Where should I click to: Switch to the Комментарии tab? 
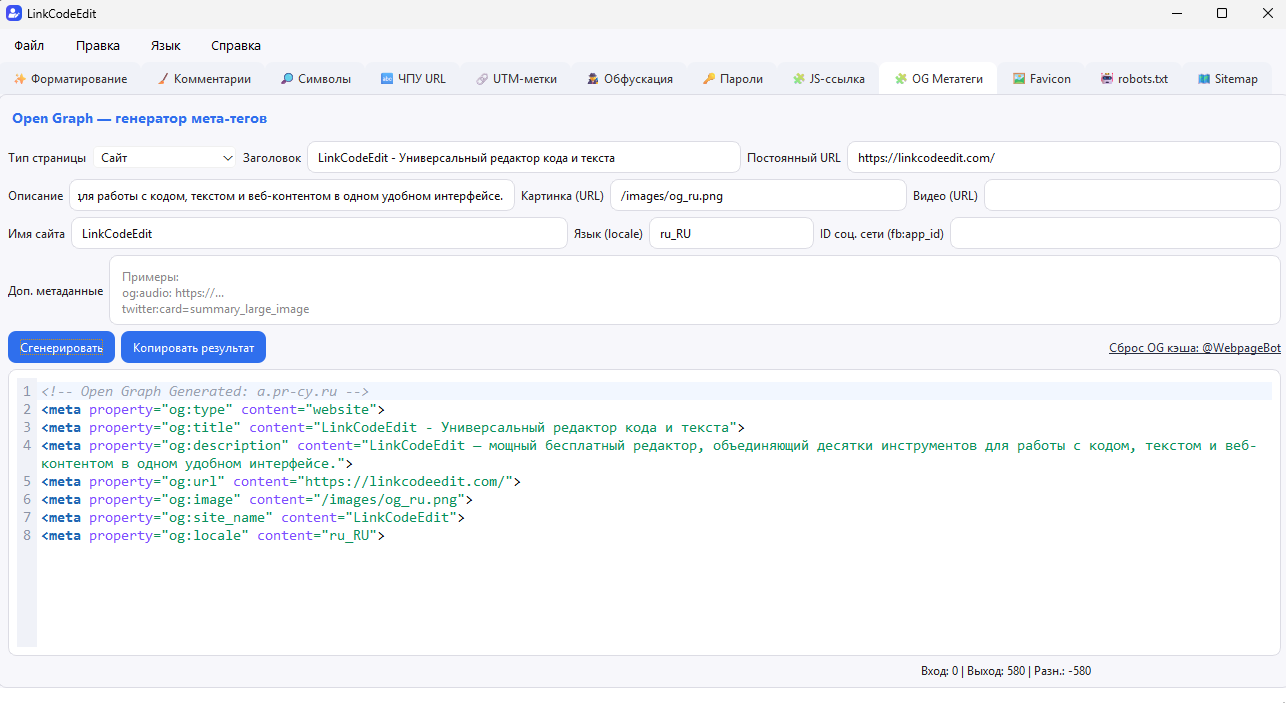click(204, 79)
